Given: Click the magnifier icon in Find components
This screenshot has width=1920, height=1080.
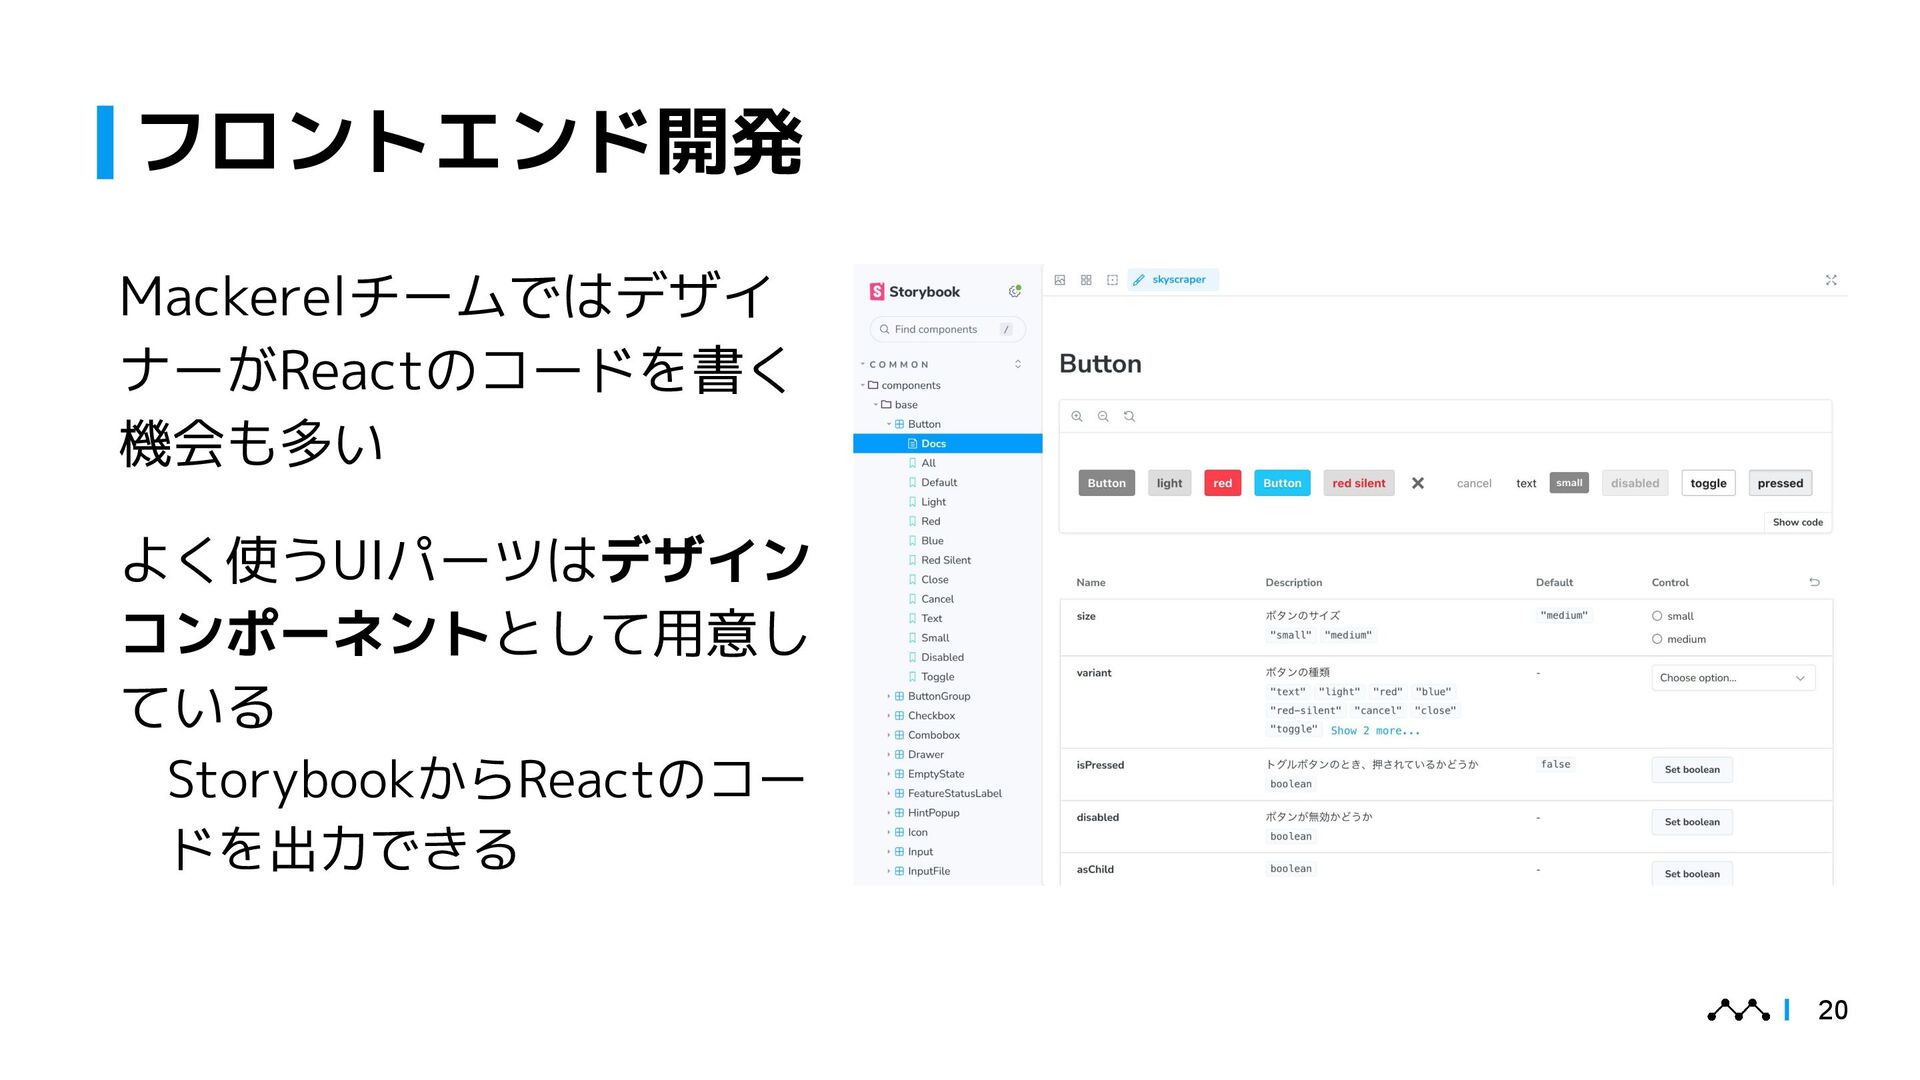Looking at the screenshot, I should (x=884, y=329).
